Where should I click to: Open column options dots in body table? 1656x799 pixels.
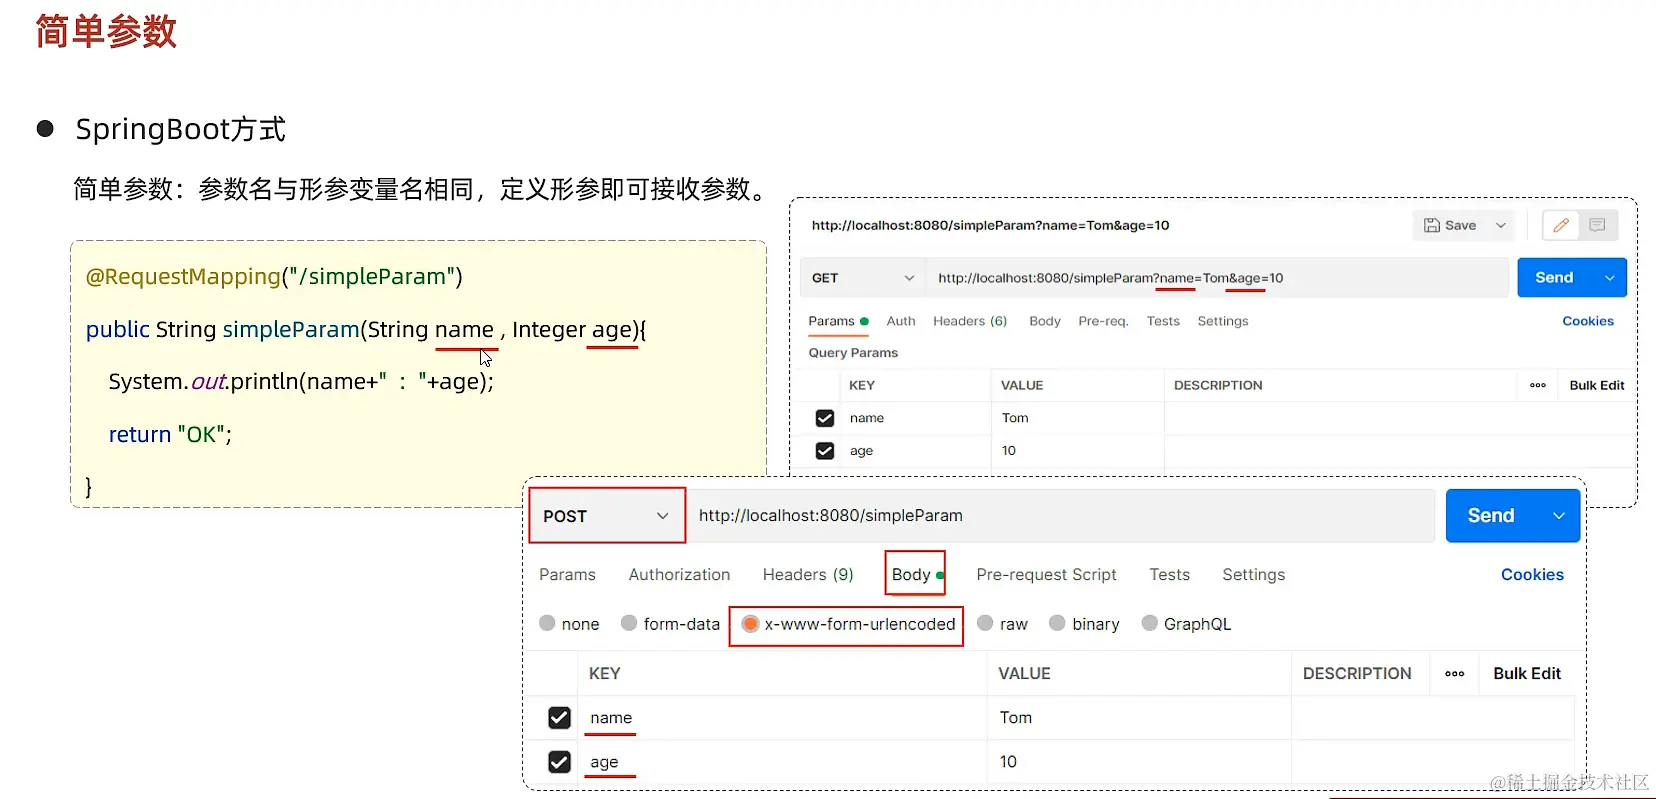pos(1455,674)
